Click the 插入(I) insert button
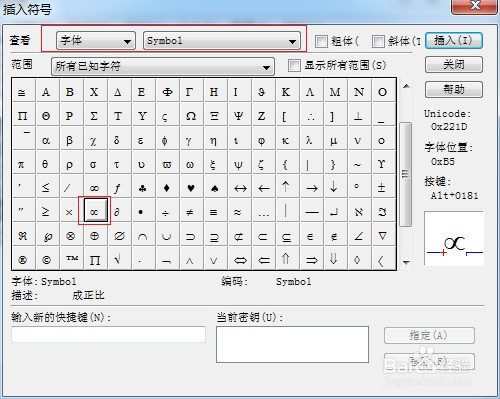 coord(454,41)
